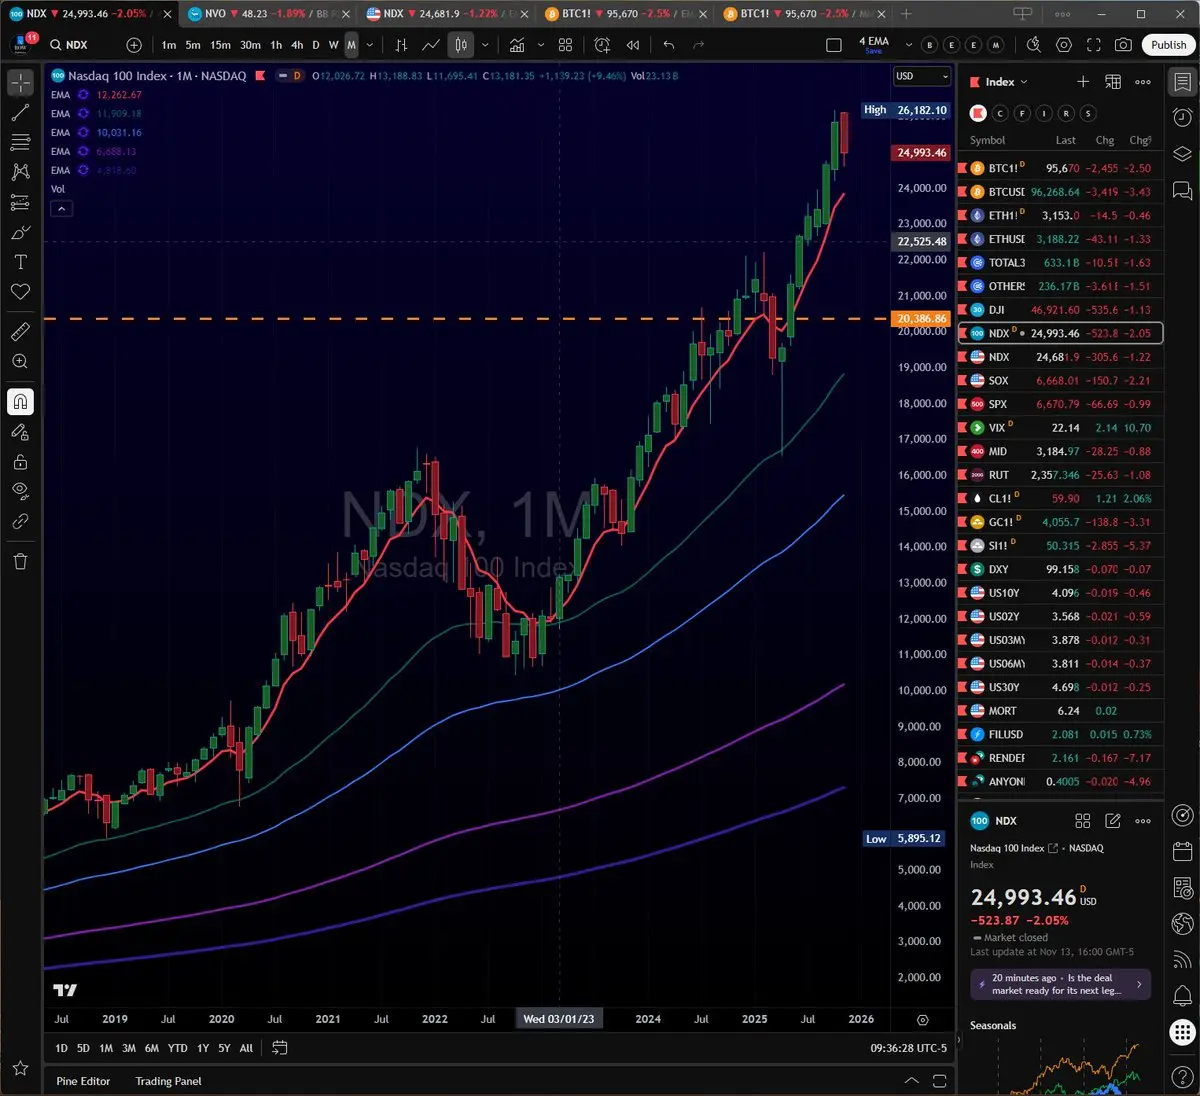Screen dimensions: 1200x1096
Task: Toggle the F filter circle in watchlist
Action: click(1022, 113)
